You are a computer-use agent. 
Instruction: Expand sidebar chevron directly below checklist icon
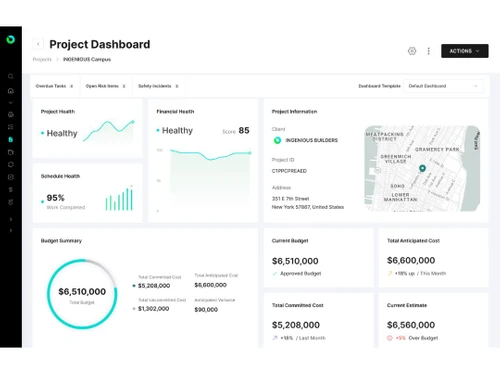click(11, 219)
